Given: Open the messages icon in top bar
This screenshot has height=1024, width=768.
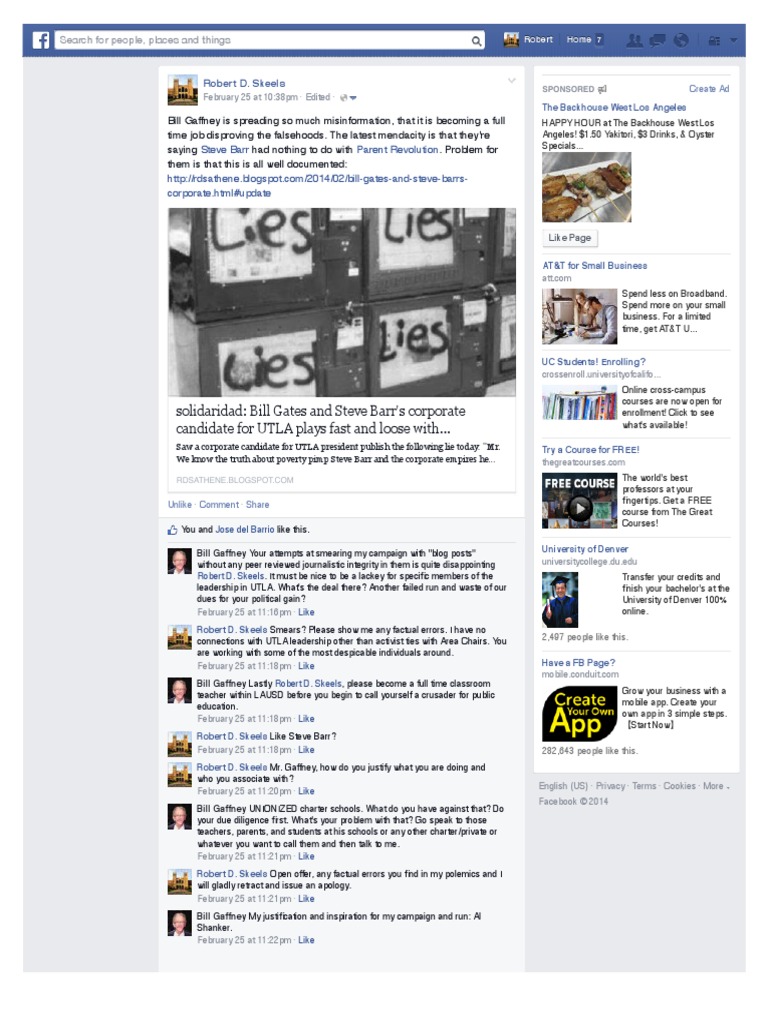Looking at the screenshot, I should click(x=658, y=40).
